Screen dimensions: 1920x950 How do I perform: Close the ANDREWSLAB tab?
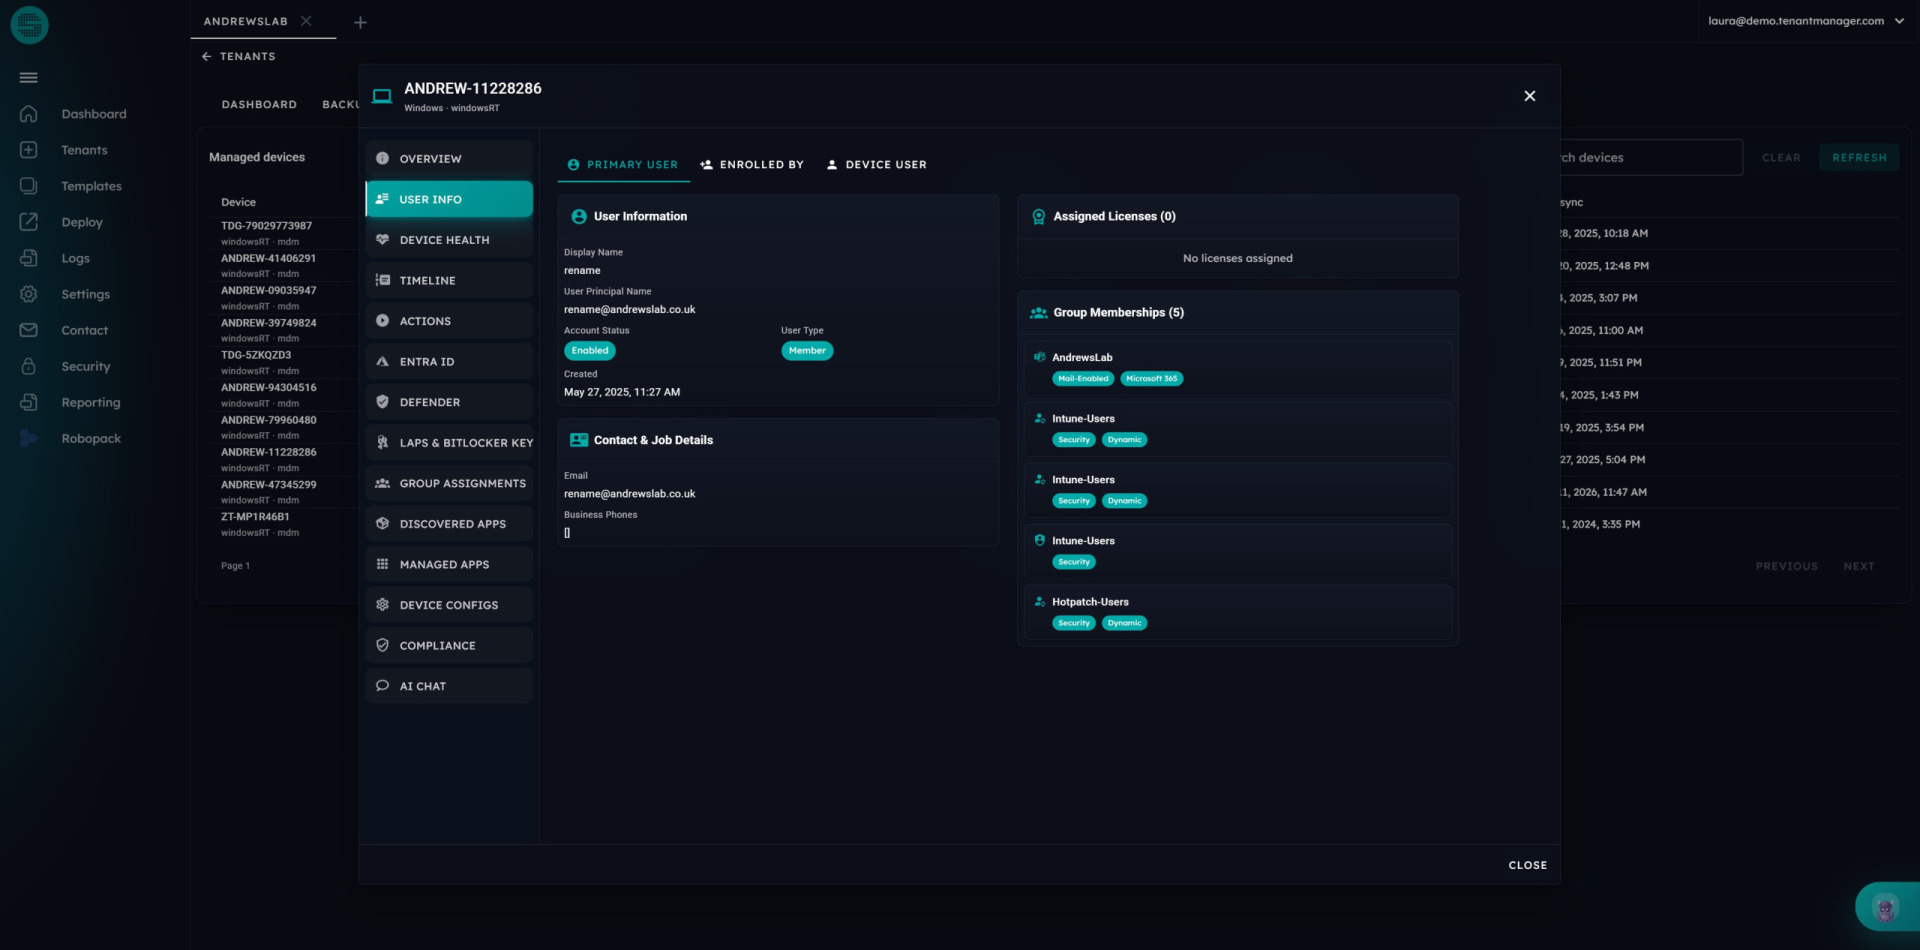pyautogui.click(x=306, y=21)
